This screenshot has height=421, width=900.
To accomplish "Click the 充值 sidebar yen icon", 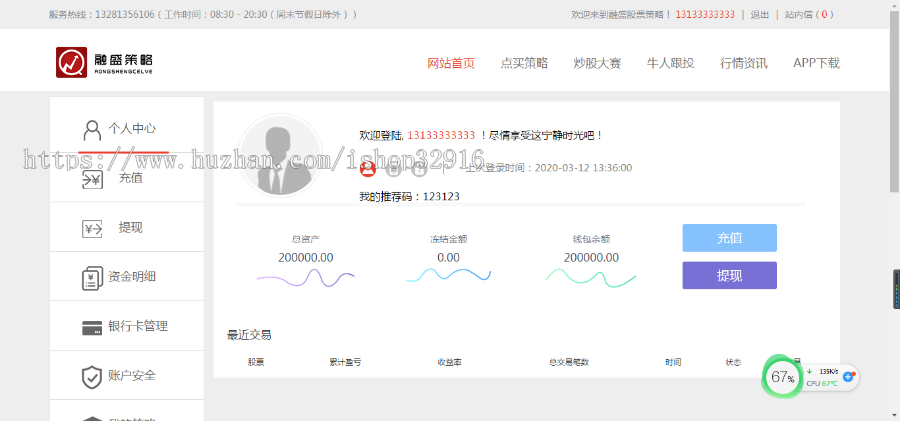I will (x=92, y=179).
